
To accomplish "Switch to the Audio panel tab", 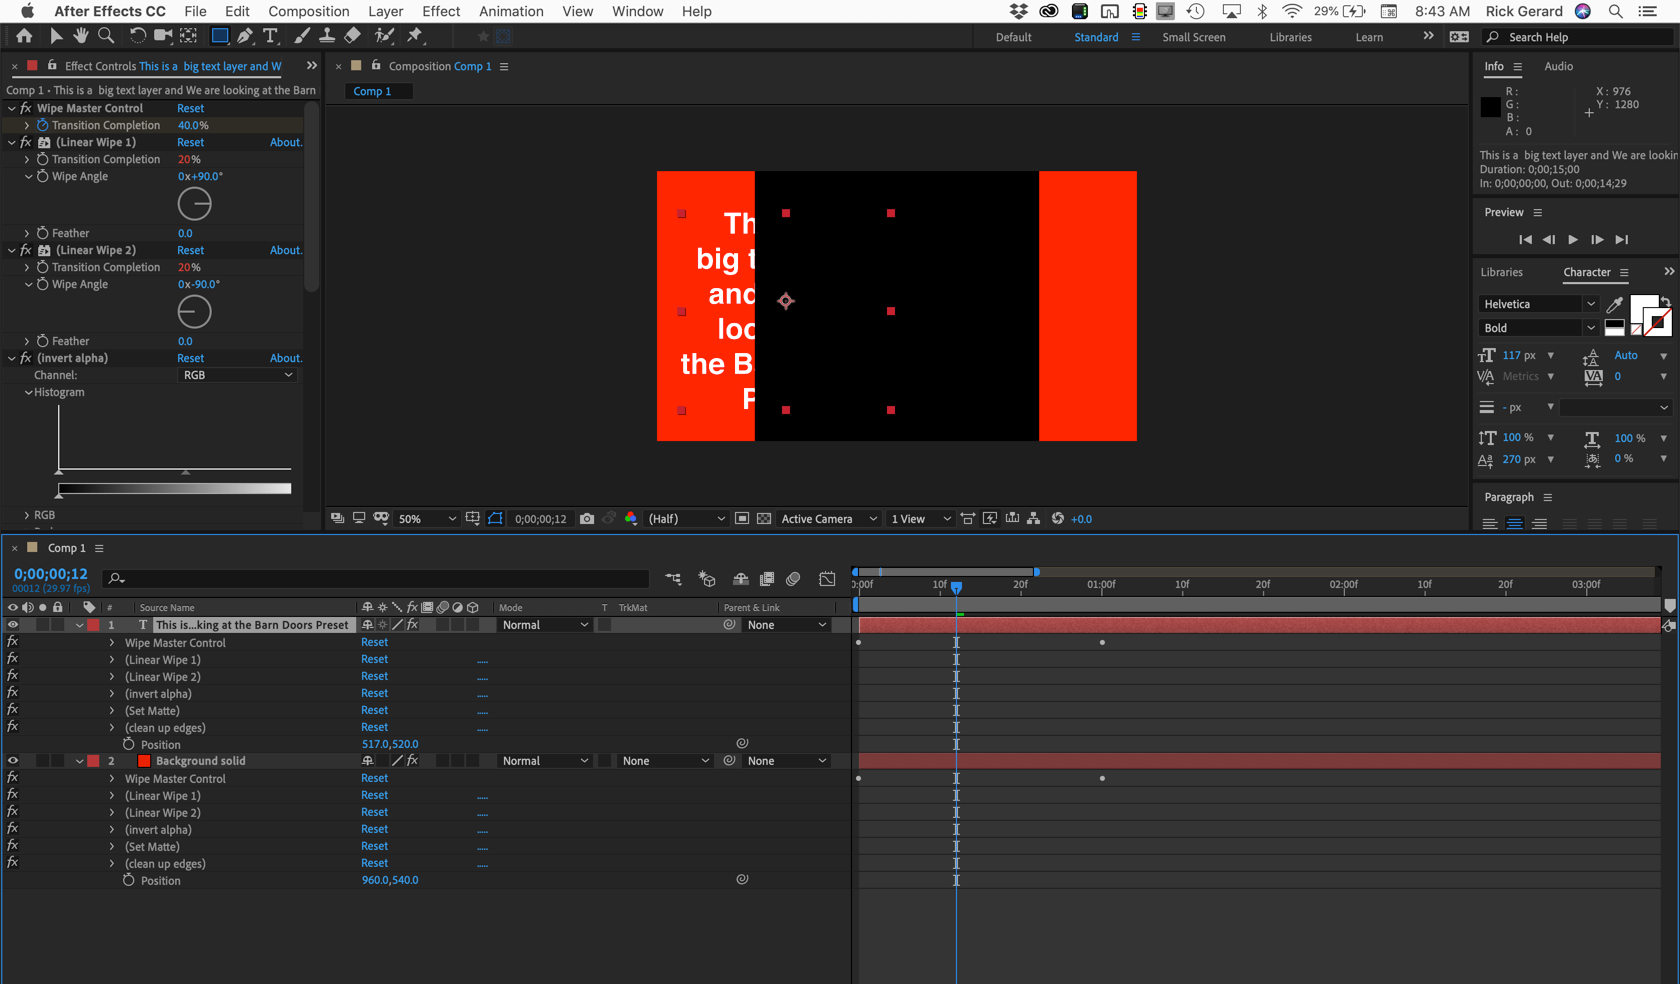I will (x=1558, y=66).
